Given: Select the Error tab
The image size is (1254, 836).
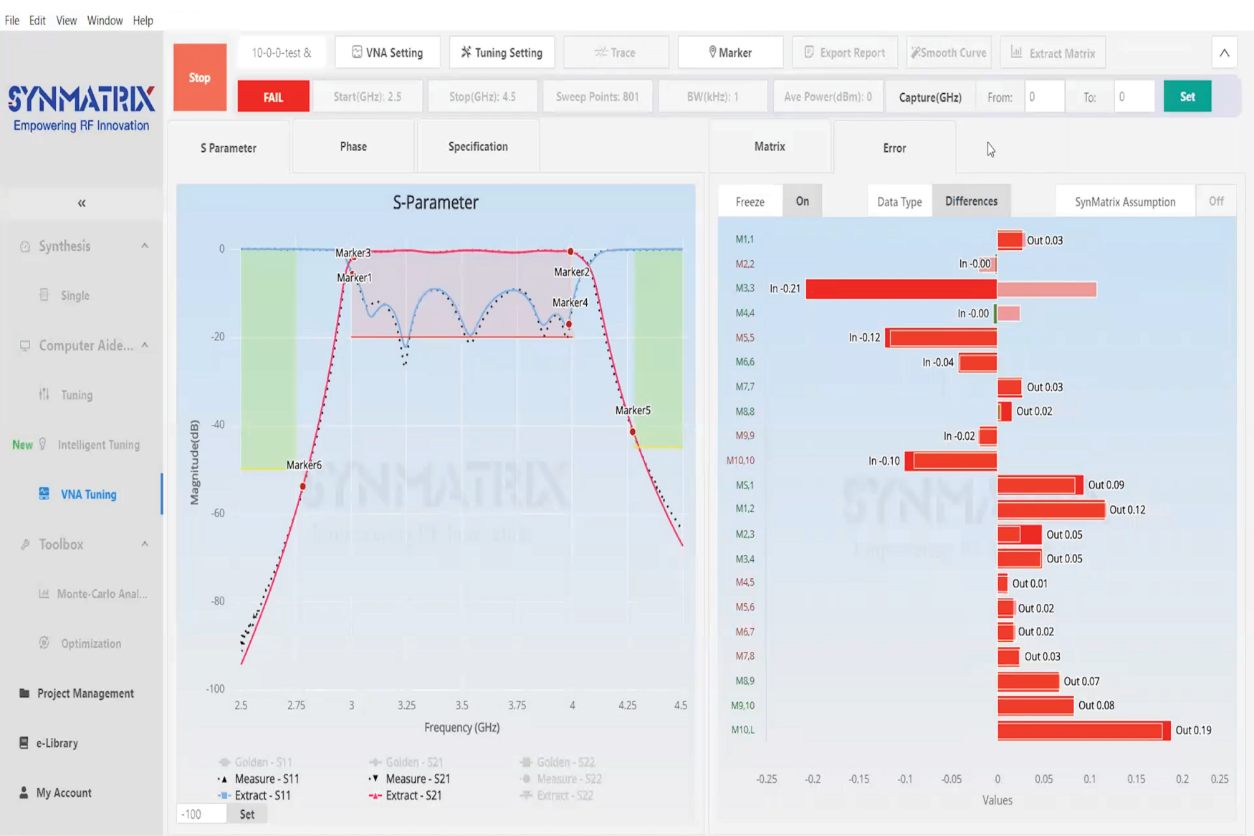Looking at the screenshot, I should coord(894,147).
